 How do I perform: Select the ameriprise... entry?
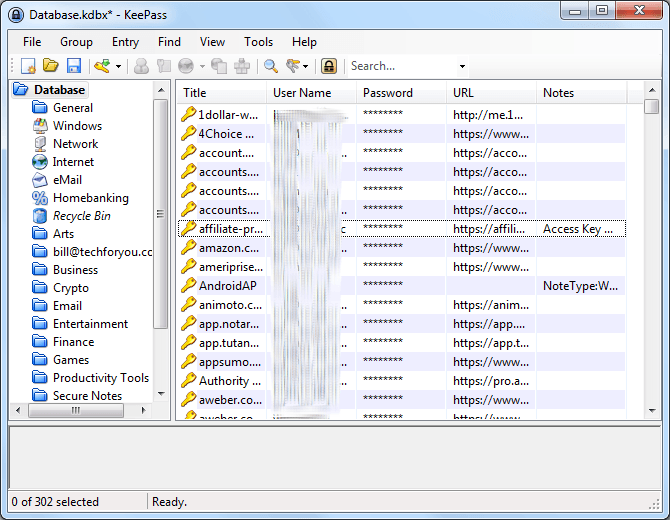click(402, 267)
